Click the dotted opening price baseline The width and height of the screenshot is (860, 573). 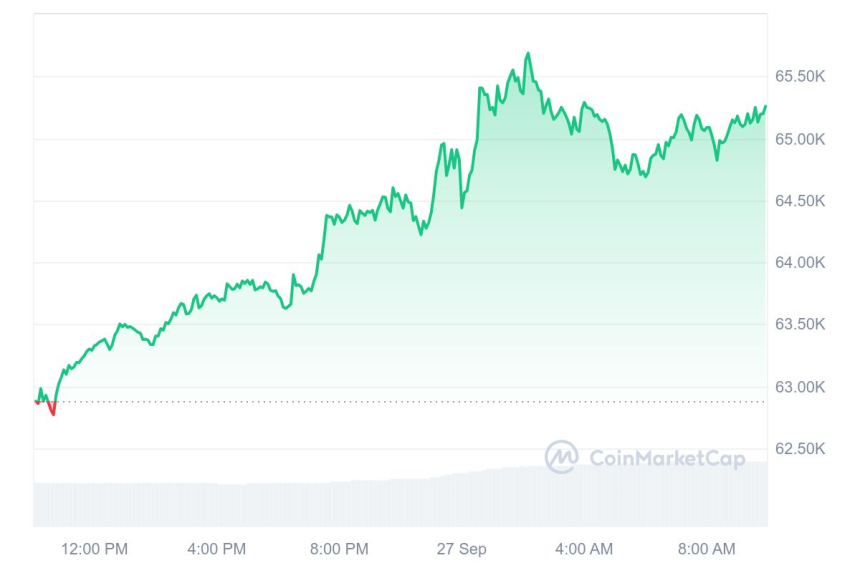400,402
